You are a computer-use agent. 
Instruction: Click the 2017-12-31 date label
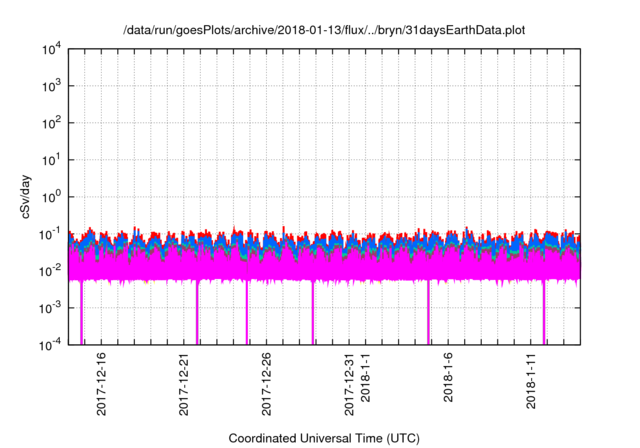[x=349, y=384]
